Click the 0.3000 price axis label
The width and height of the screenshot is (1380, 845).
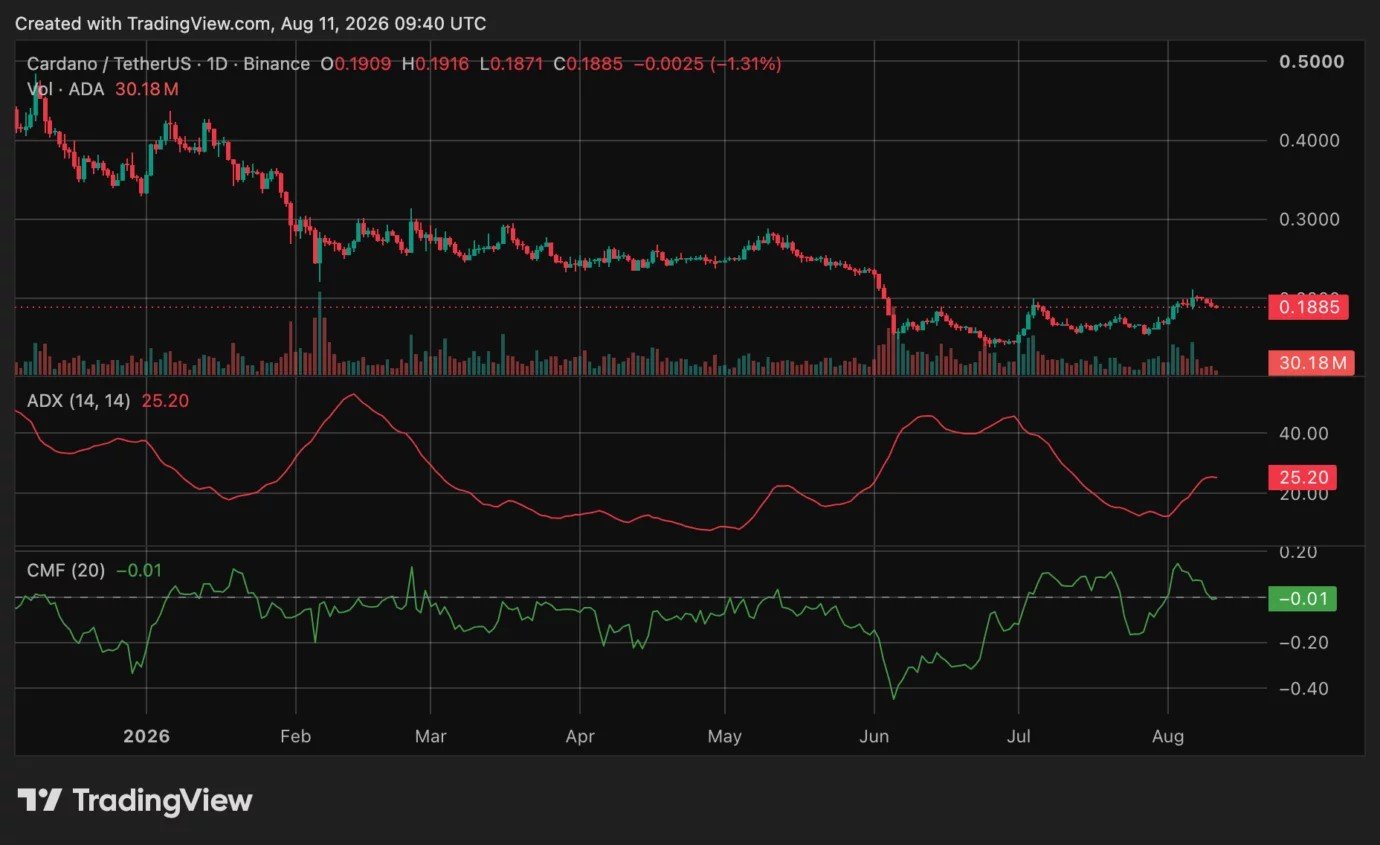(1312, 219)
